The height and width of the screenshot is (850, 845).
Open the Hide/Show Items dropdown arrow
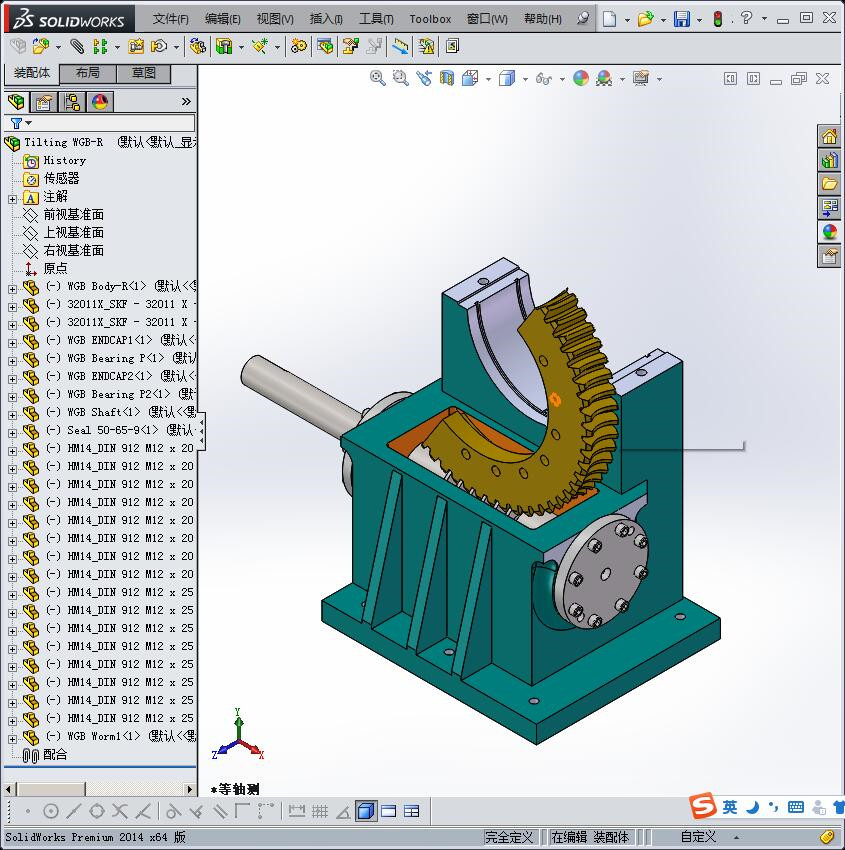(562, 79)
